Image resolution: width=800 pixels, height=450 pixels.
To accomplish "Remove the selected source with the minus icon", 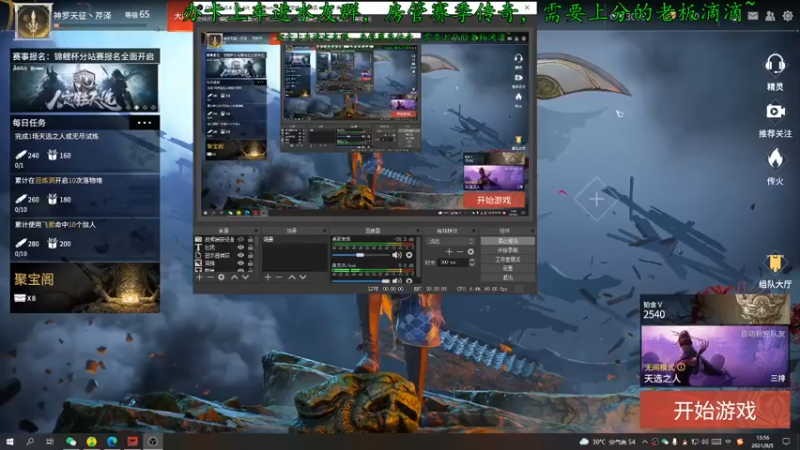I will [x=210, y=277].
